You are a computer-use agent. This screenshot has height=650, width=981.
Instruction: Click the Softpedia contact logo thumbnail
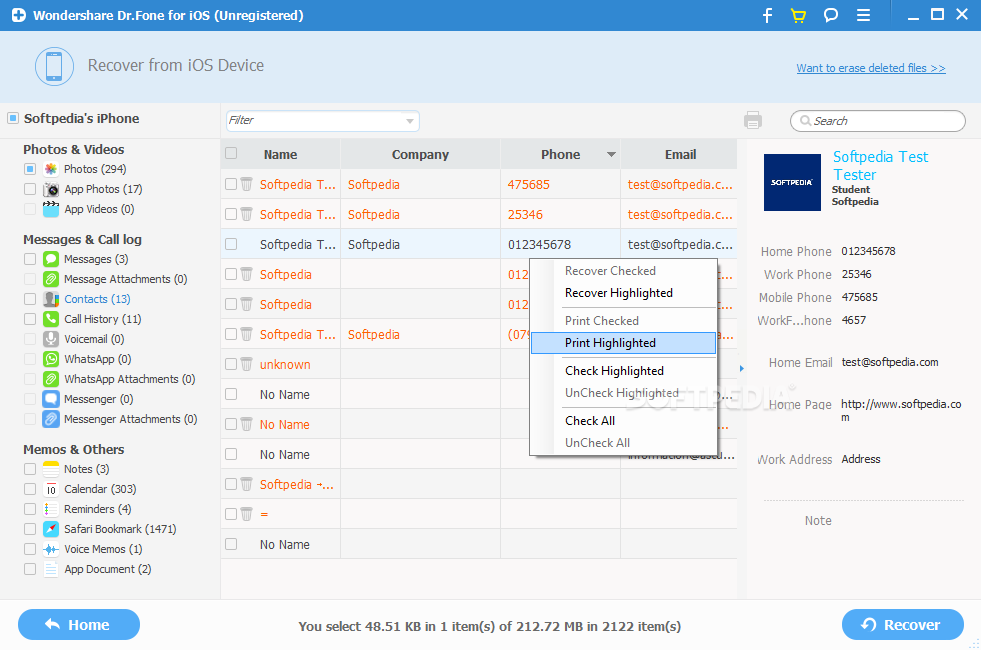click(x=792, y=182)
